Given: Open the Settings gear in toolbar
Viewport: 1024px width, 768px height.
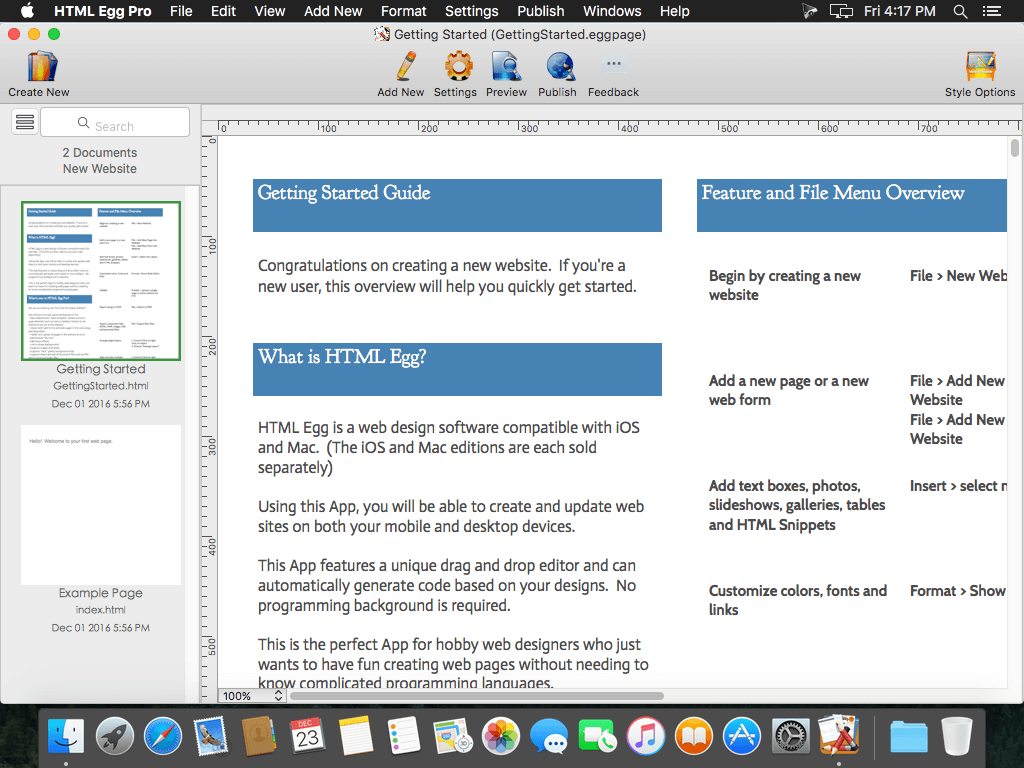Looking at the screenshot, I should click(x=458, y=67).
